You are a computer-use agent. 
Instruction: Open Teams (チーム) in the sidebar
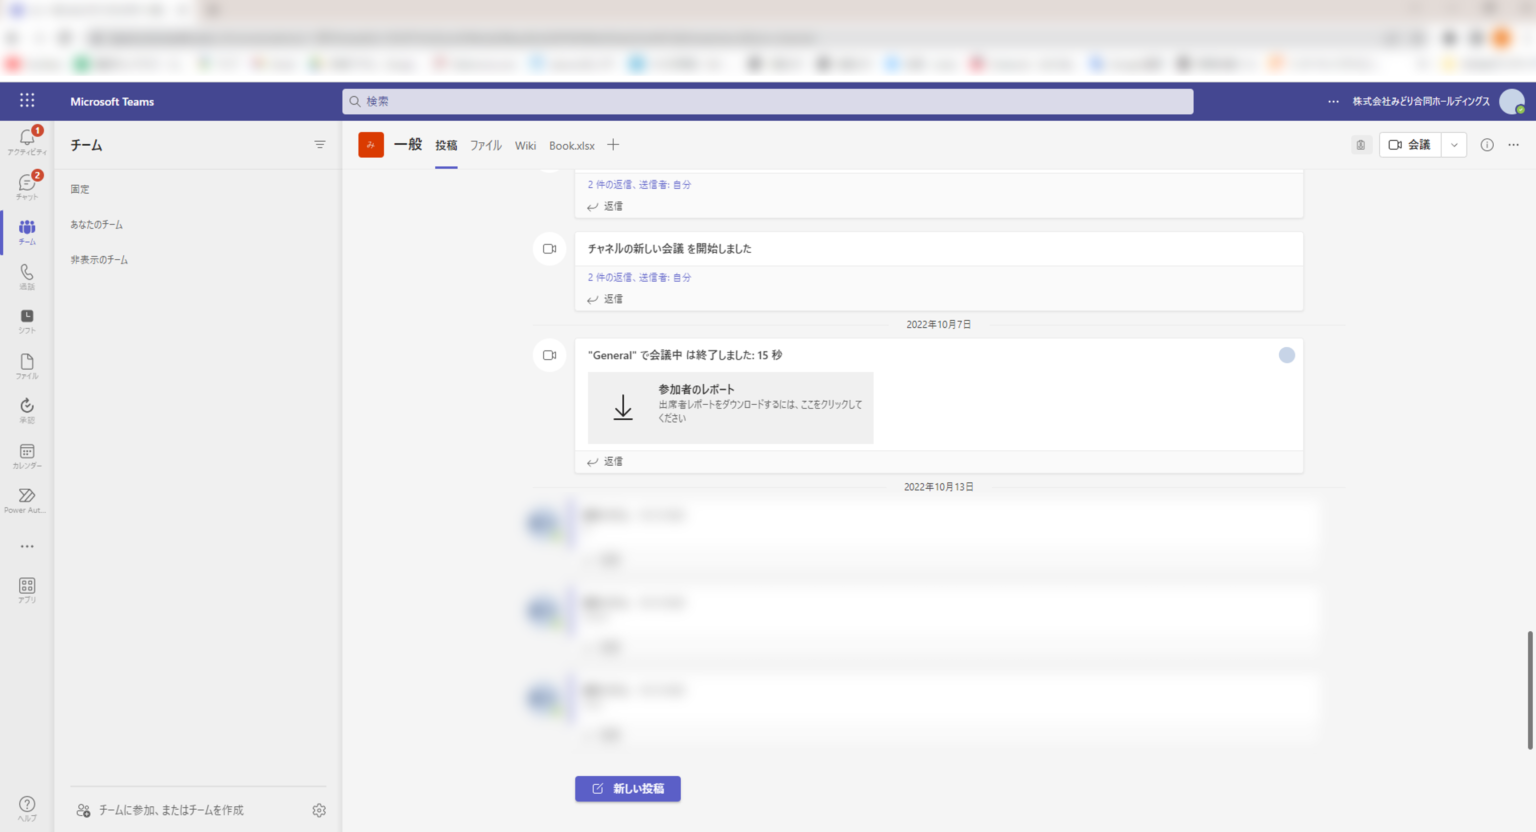[27, 231]
